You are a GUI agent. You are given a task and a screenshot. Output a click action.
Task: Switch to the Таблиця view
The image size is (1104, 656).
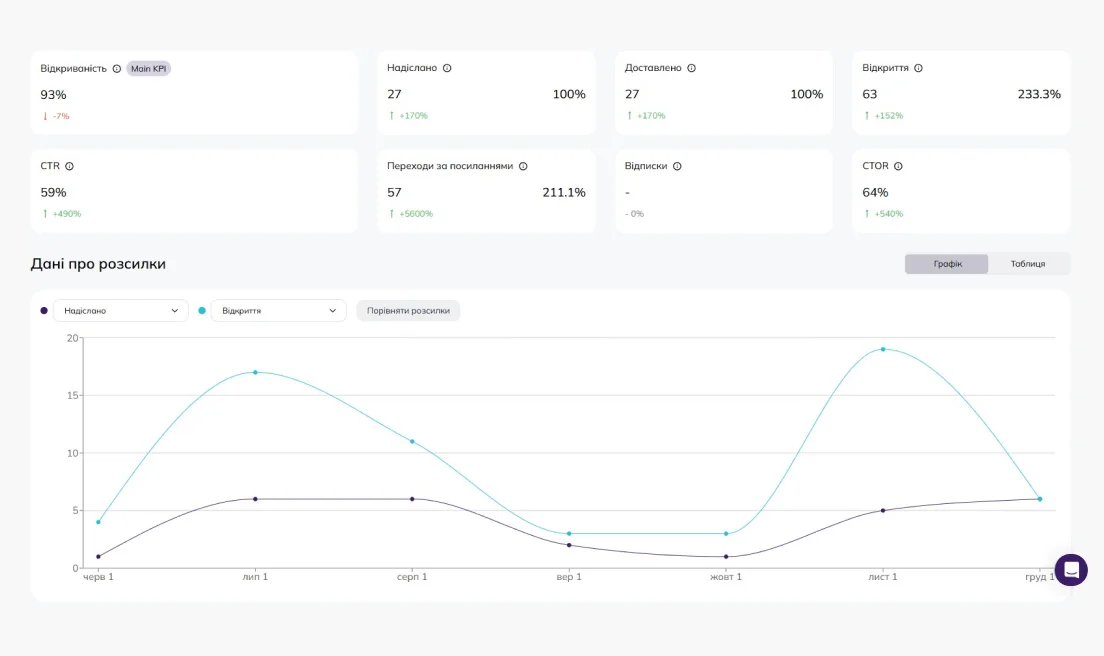coord(1028,264)
